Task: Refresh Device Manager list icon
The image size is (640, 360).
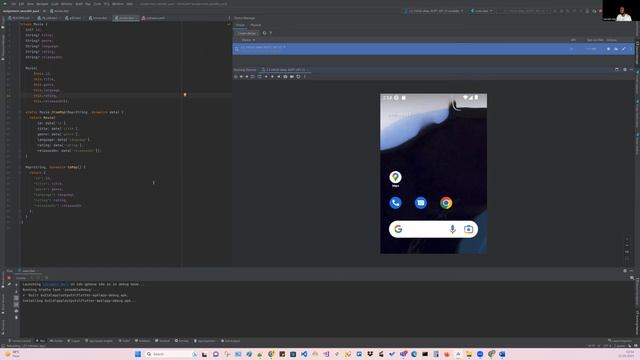Action: point(264,33)
